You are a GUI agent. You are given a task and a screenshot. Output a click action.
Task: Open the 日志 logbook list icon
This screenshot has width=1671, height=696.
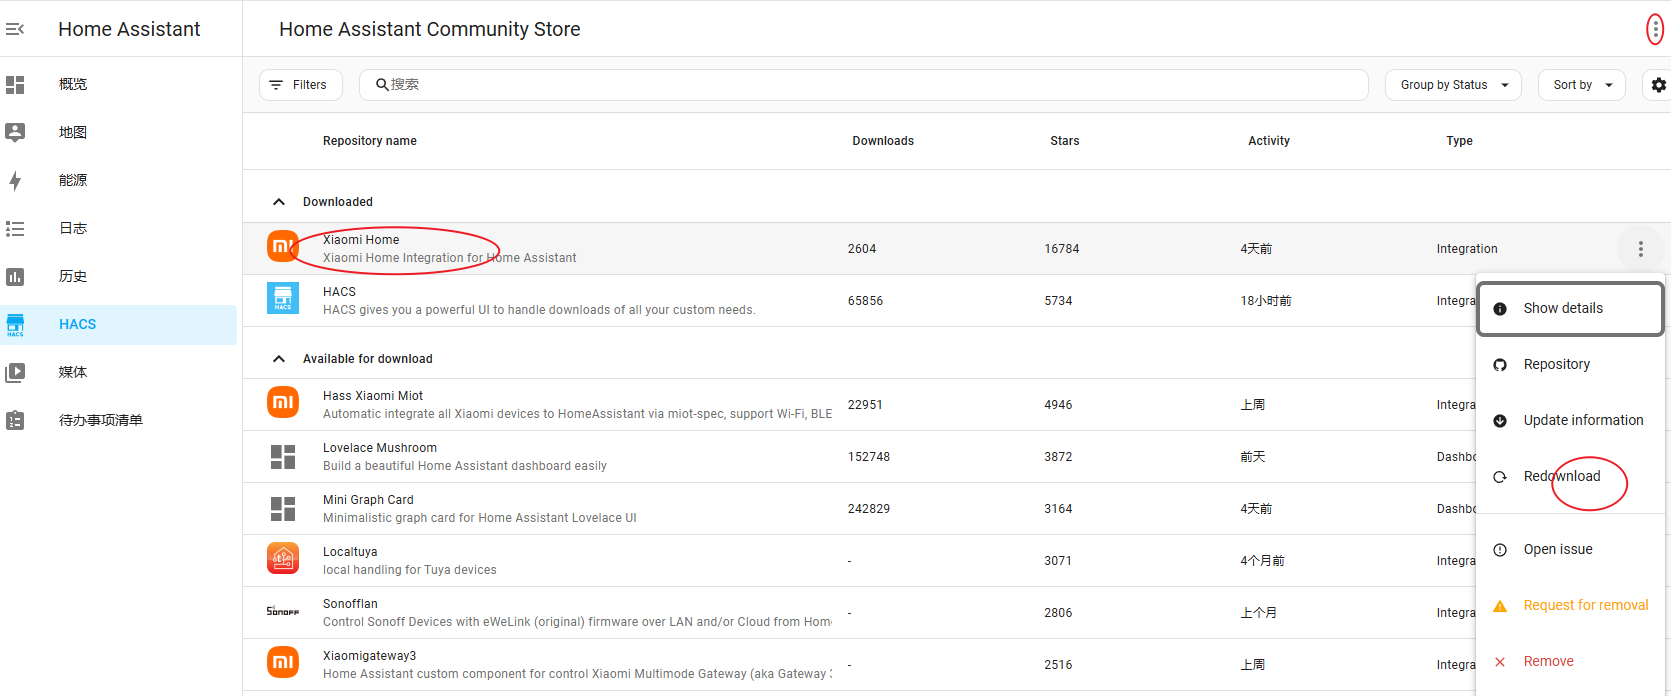pyautogui.click(x=15, y=229)
